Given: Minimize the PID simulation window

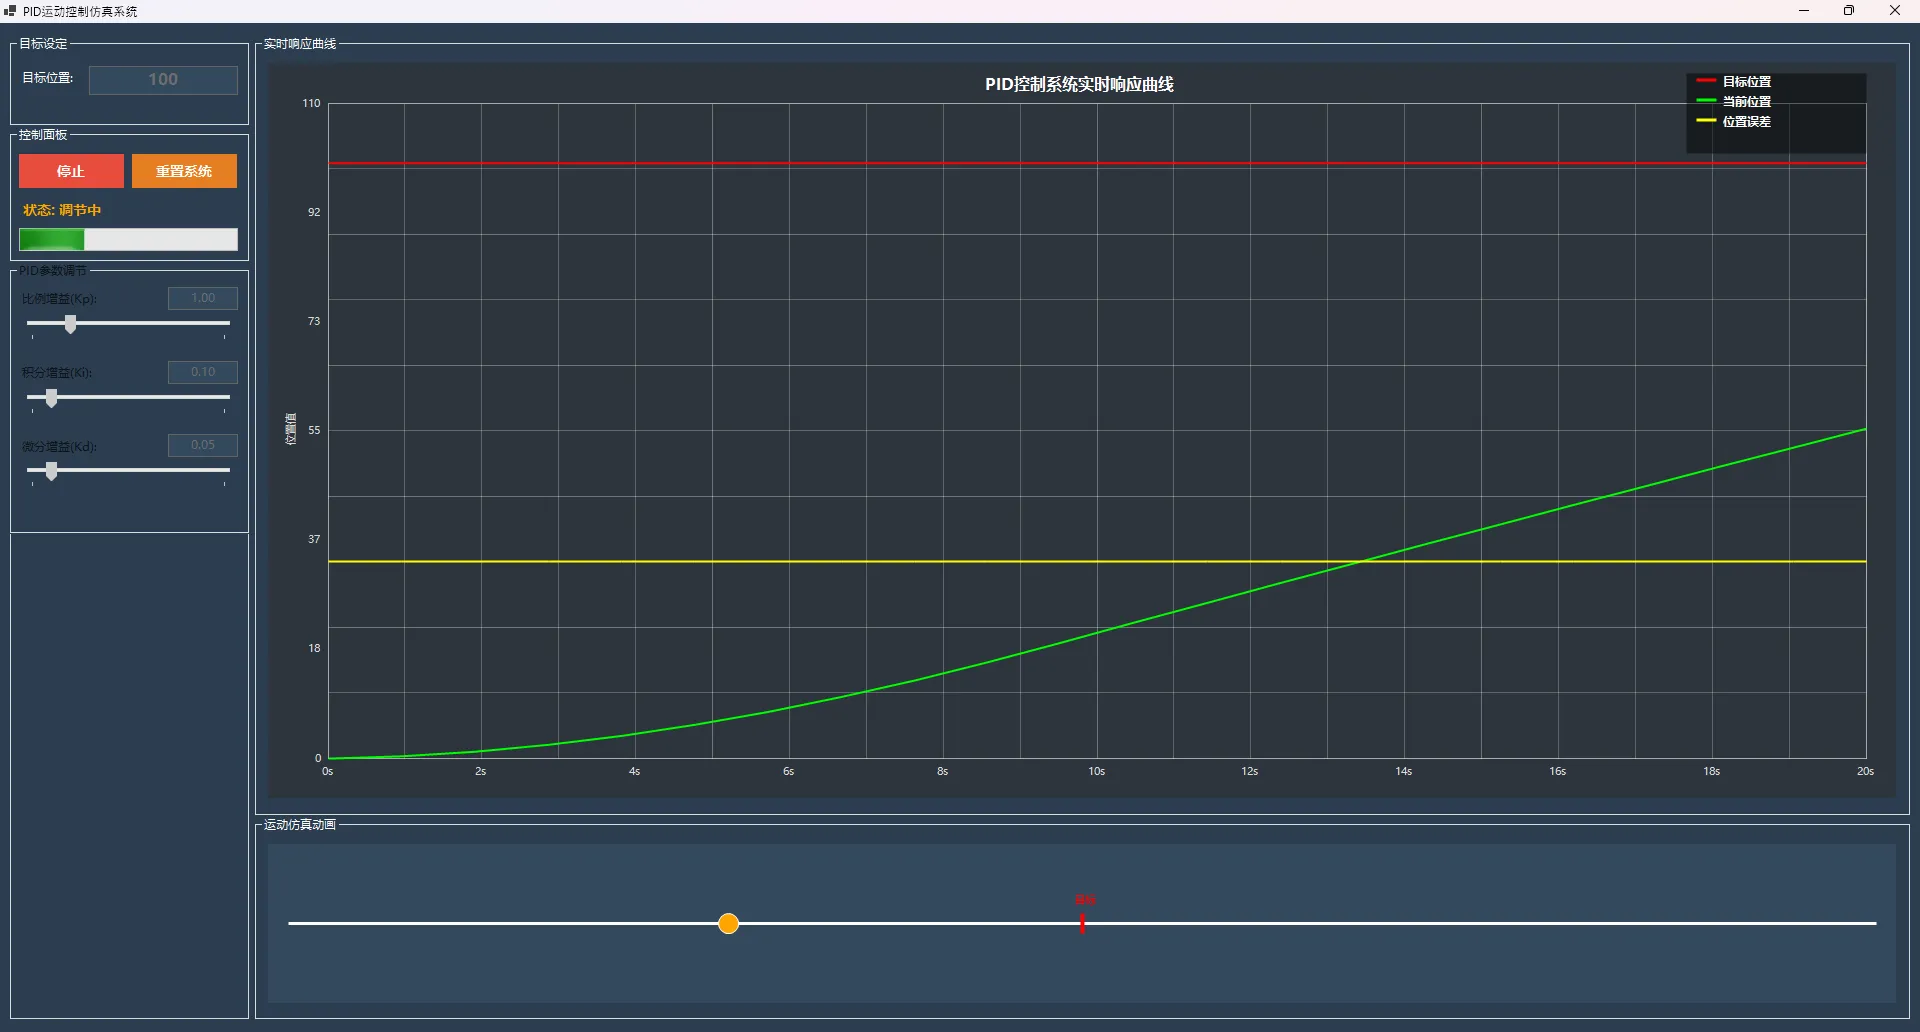Looking at the screenshot, I should point(1804,11).
